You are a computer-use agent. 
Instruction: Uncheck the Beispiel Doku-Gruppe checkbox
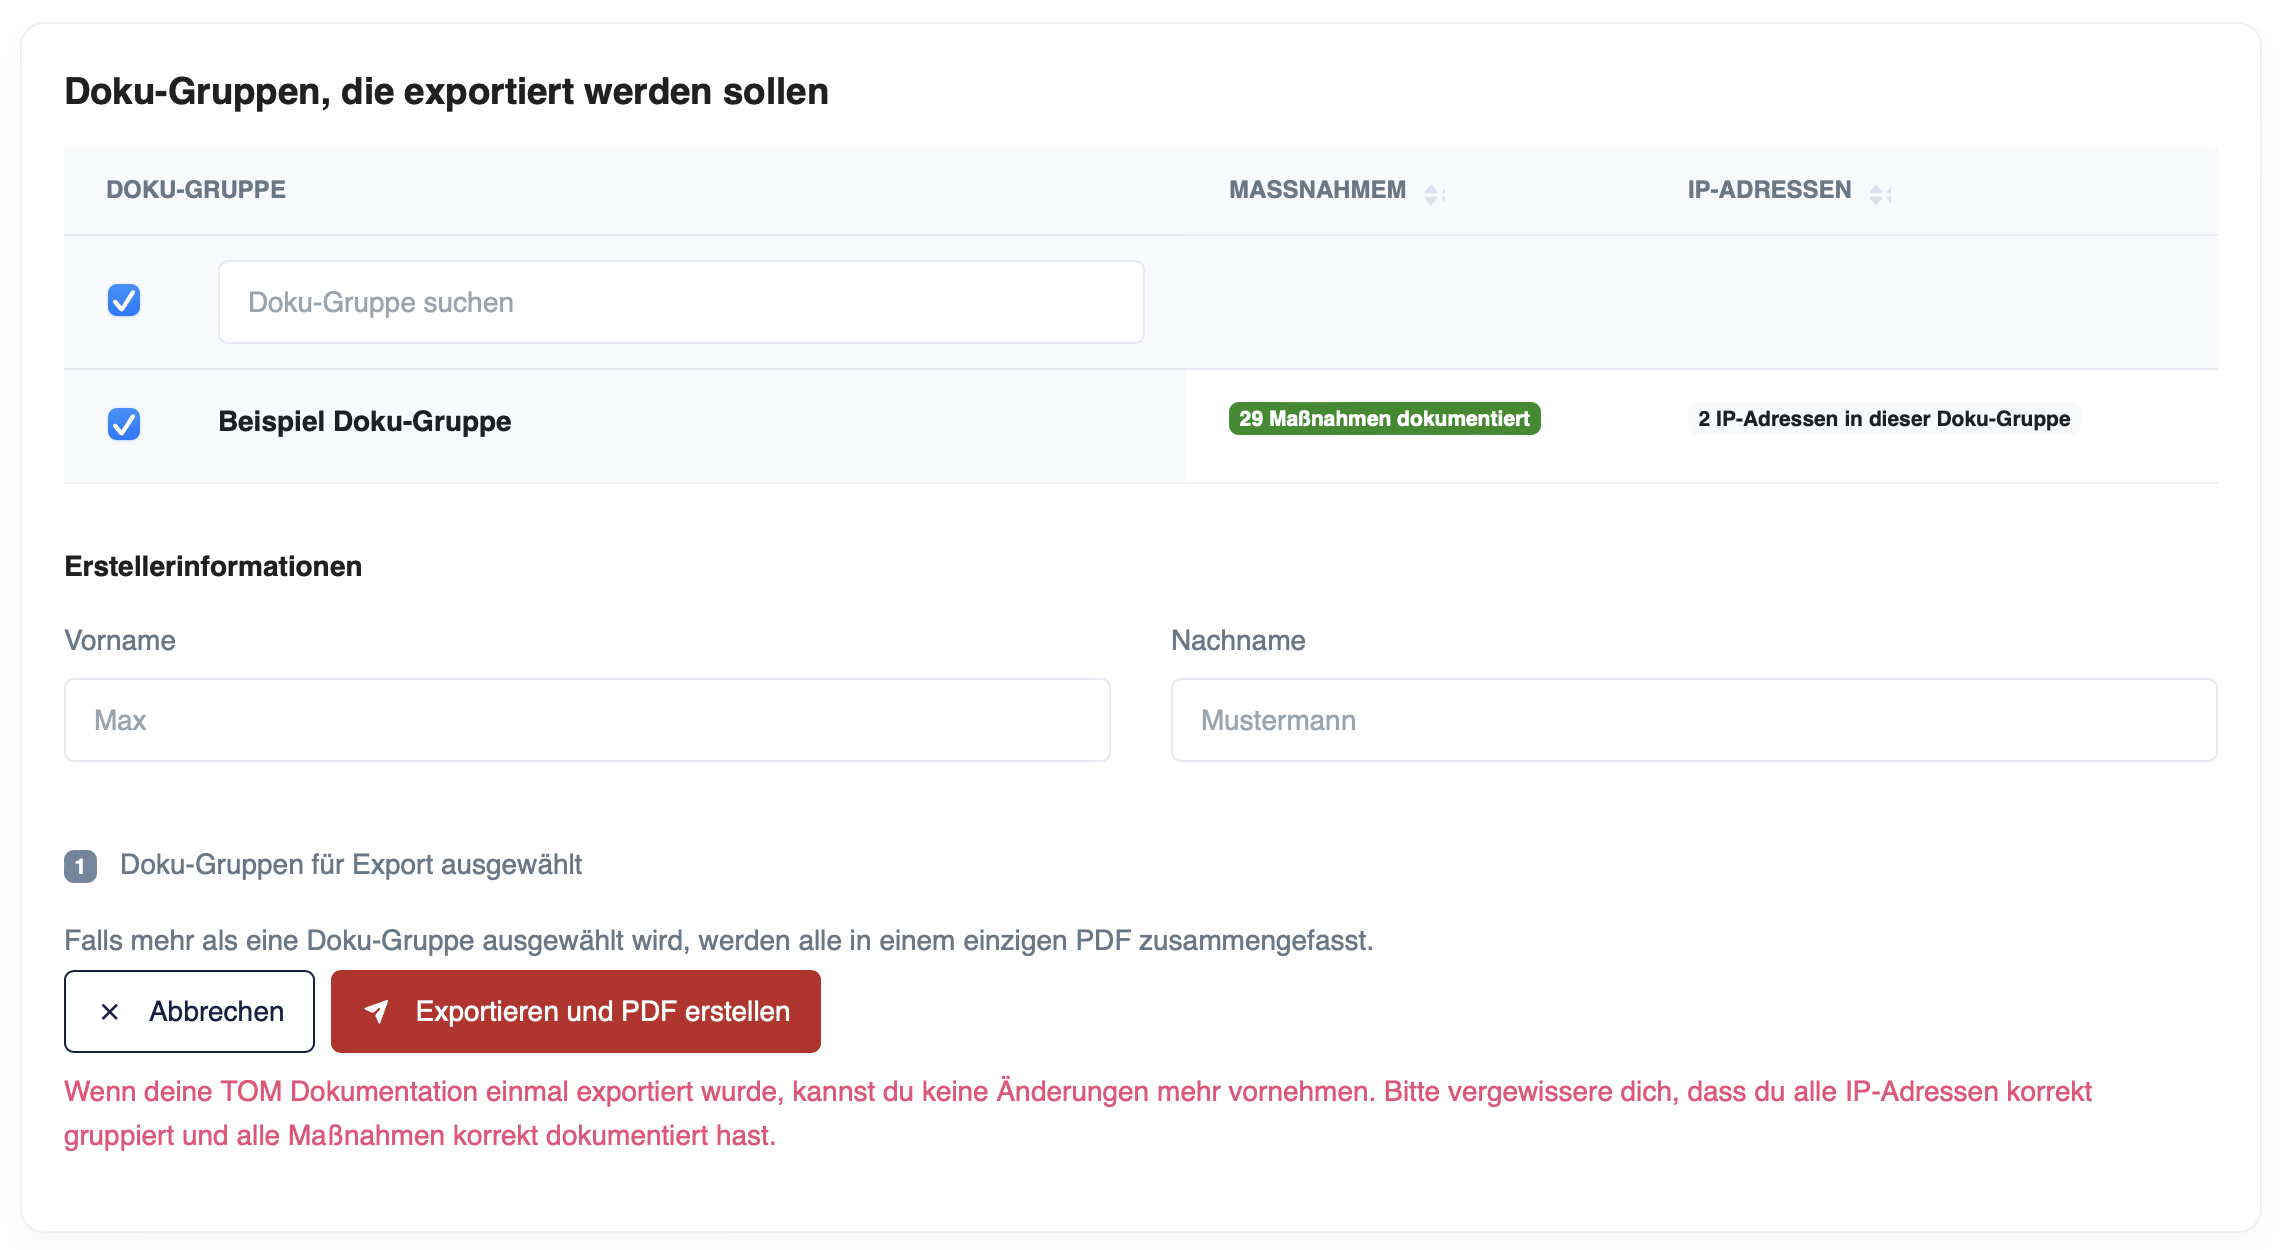[x=124, y=424]
